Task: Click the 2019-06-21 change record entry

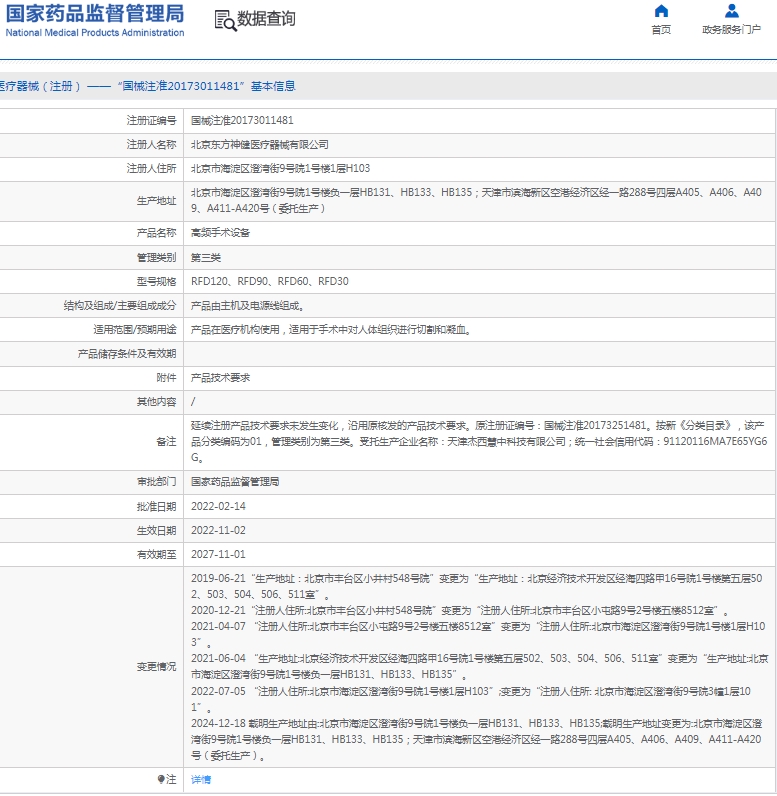Action: click(x=476, y=586)
